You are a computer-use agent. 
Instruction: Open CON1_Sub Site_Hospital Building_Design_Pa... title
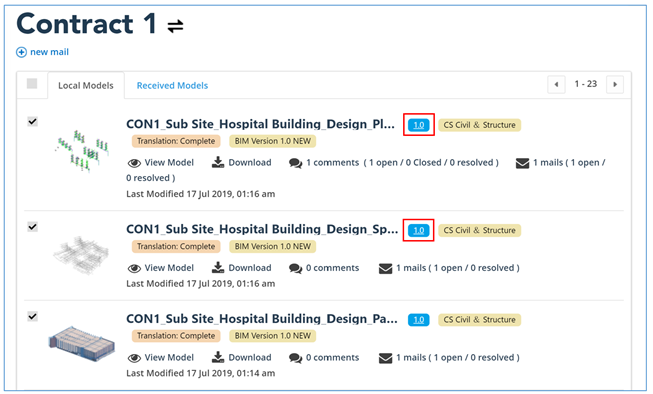click(x=262, y=319)
